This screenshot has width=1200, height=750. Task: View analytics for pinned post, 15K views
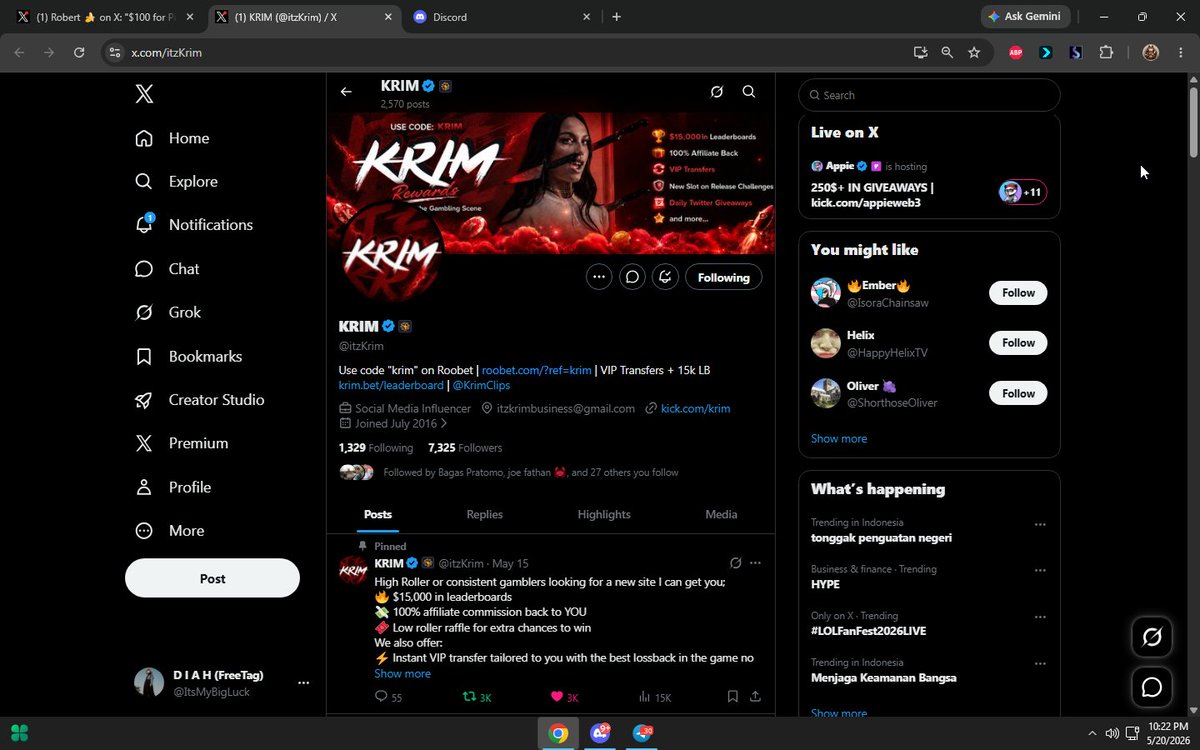pos(655,697)
